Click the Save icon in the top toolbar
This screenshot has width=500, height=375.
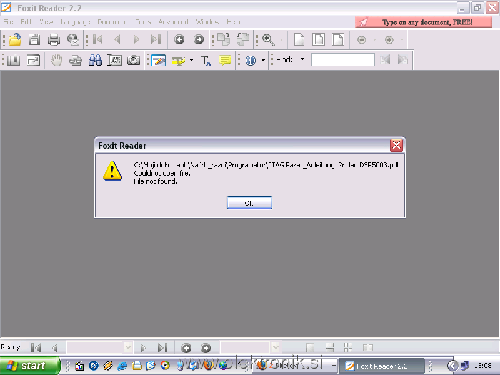(34, 40)
